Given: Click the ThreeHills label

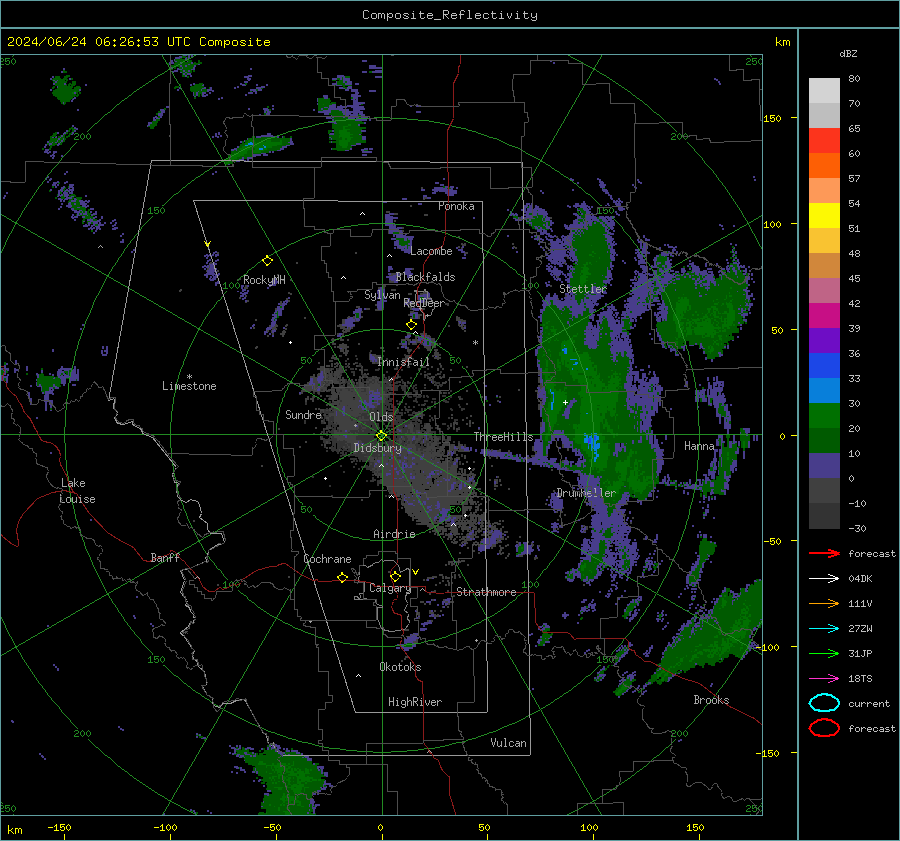Looking at the screenshot, I should [503, 437].
